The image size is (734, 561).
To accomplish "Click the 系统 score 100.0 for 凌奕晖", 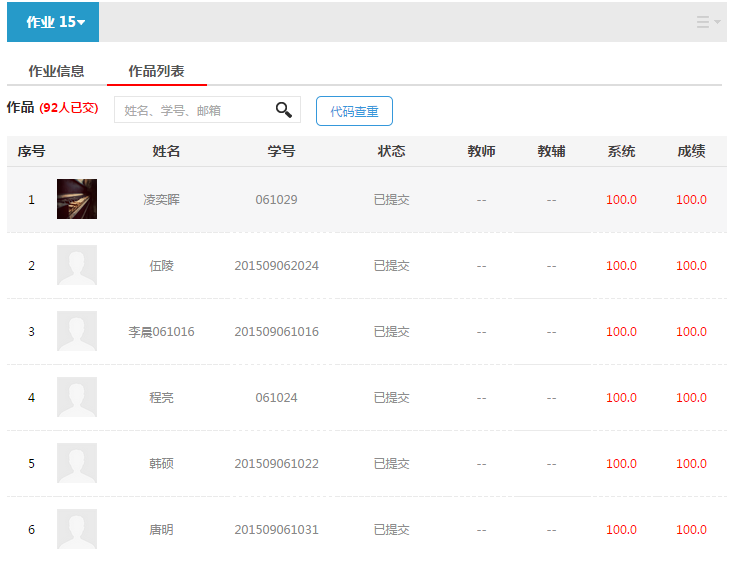I will [x=621, y=200].
